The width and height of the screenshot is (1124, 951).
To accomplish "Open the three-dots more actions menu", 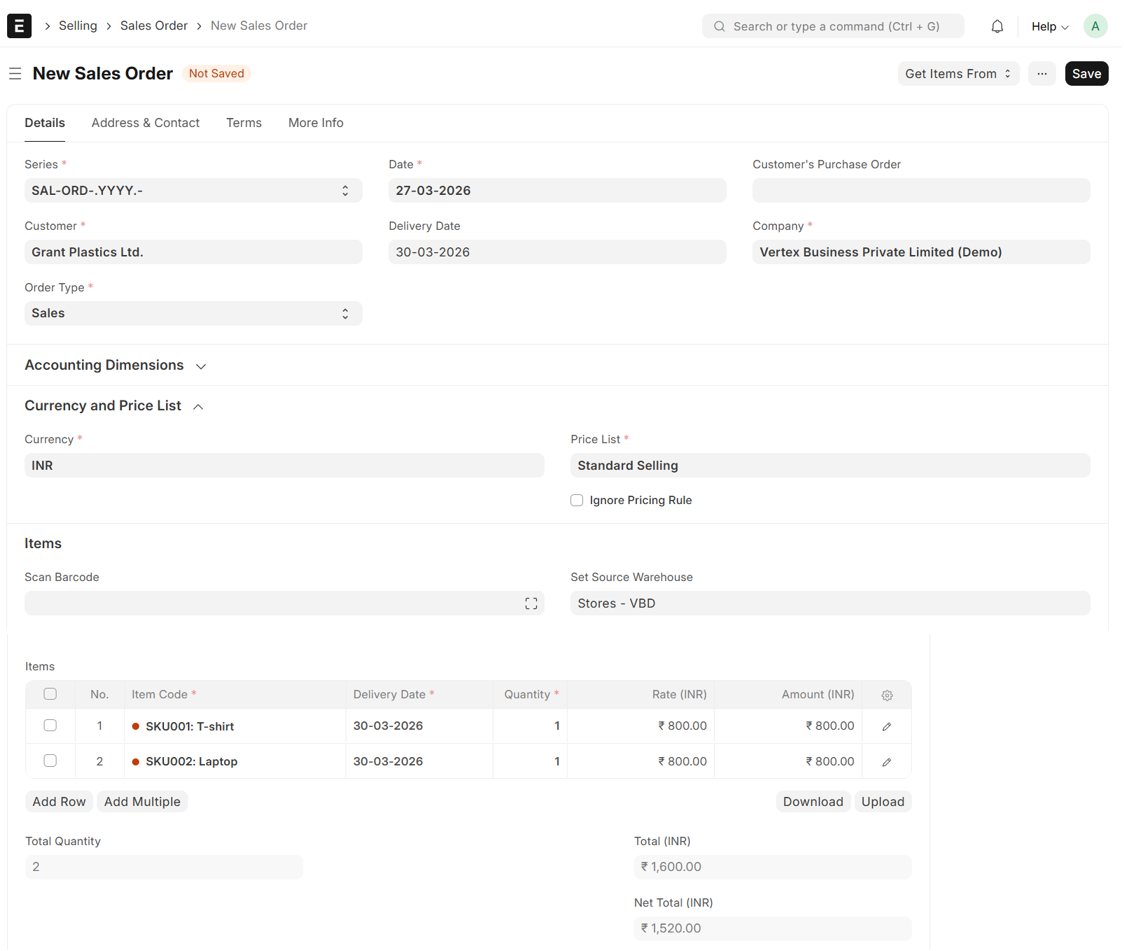I will click(x=1041, y=74).
